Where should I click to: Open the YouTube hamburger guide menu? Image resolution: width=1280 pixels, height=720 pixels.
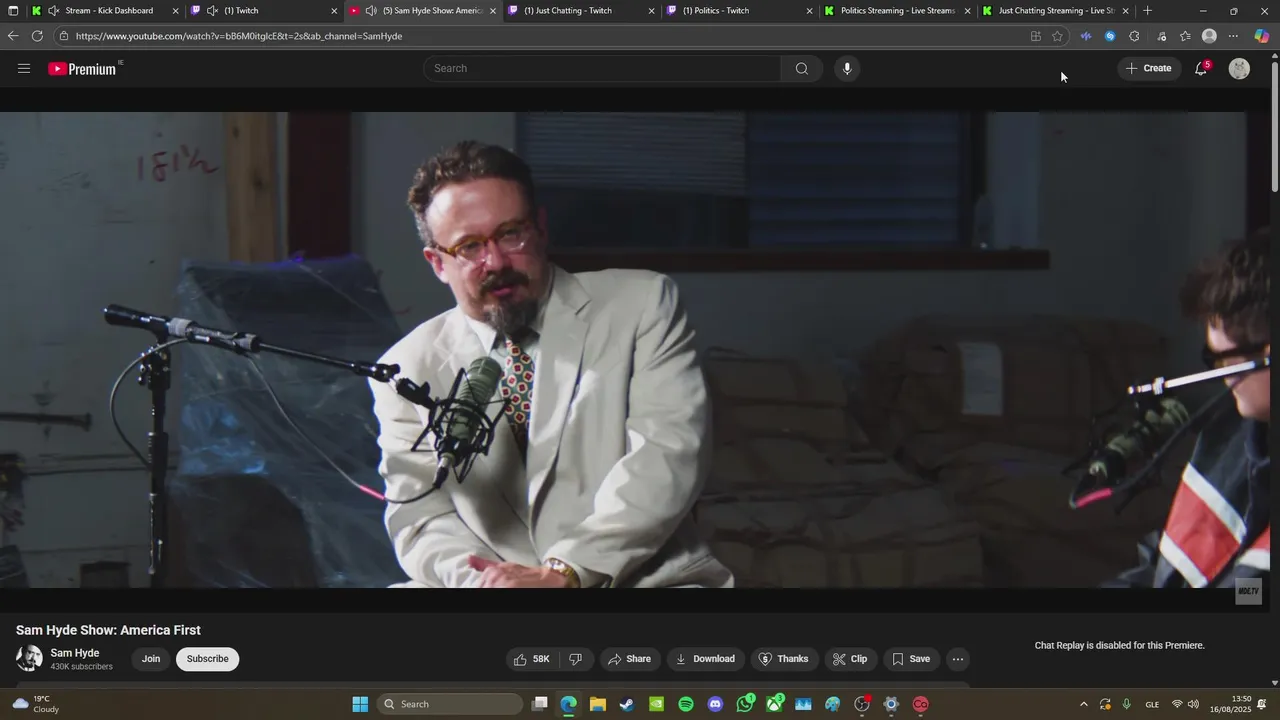click(x=24, y=68)
